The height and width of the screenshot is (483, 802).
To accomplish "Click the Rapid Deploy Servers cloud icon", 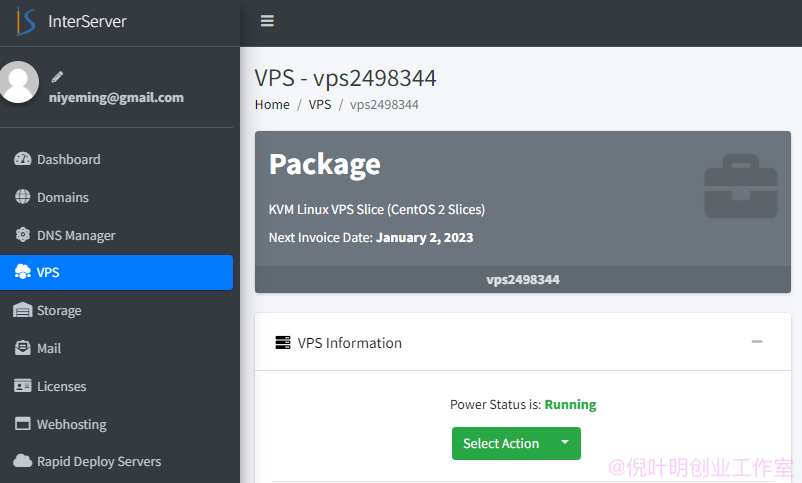I will pyautogui.click(x=23, y=461).
